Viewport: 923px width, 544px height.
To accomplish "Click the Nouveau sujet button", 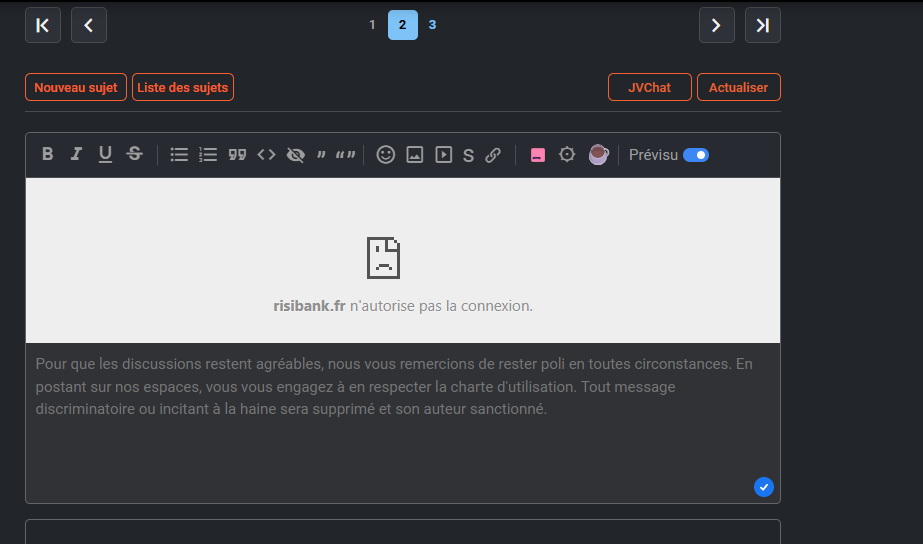I will 76,87.
